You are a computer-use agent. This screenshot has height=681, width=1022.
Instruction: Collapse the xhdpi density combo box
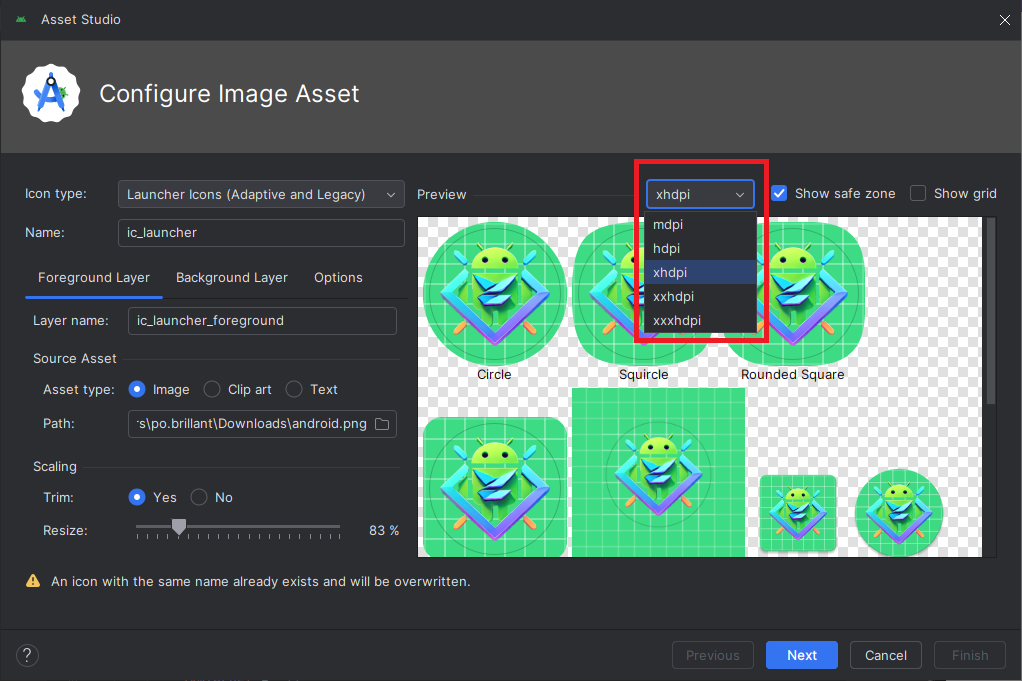tap(700, 194)
